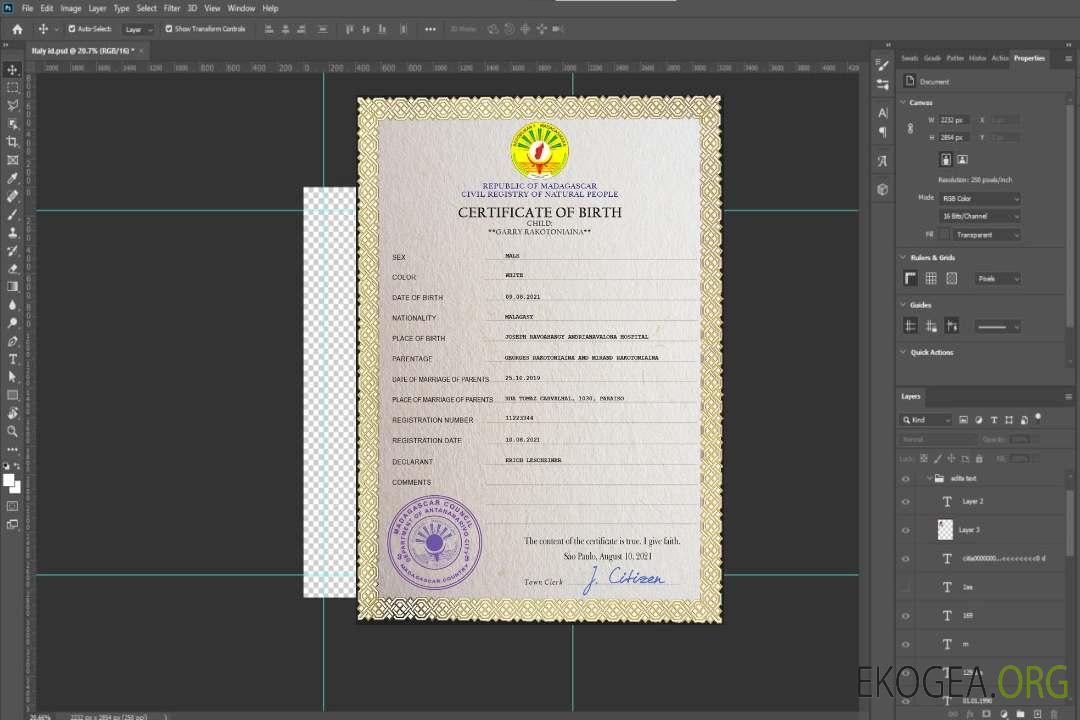Viewport: 1080px width, 720px height.
Task: Open the RGB Color mode dropdown
Action: point(979,198)
